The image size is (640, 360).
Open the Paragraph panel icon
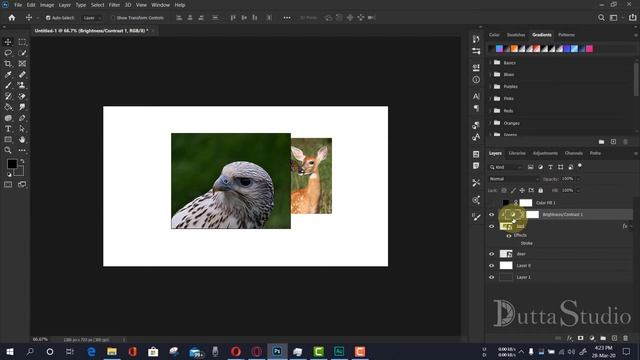click(476, 108)
